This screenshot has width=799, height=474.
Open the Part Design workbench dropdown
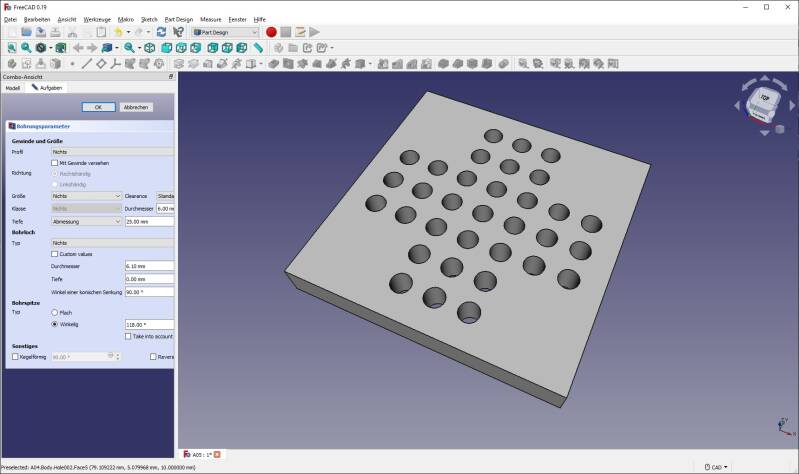click(x=225, y=32)
